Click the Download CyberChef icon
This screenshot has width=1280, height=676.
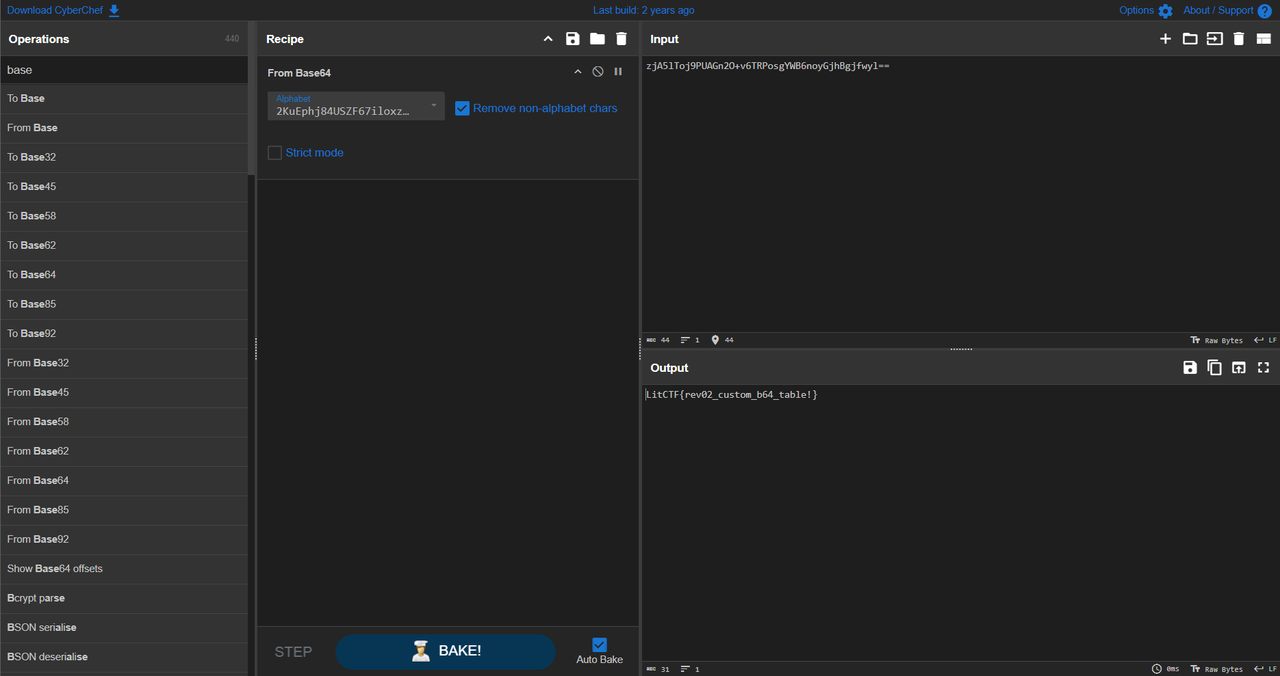pyautogui.click(x=114, y=10)
